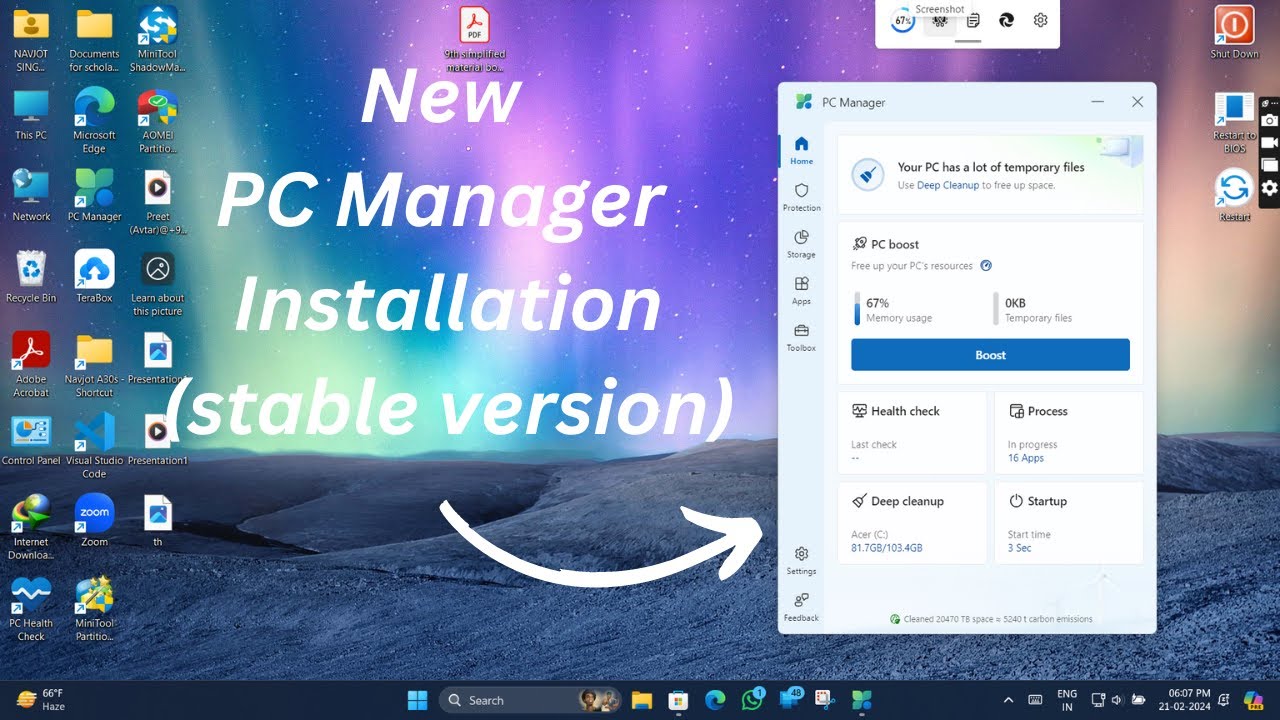1280x720 pixels.
Task: Click the video record icon on side bar
Action: [x=1269, y=143]
